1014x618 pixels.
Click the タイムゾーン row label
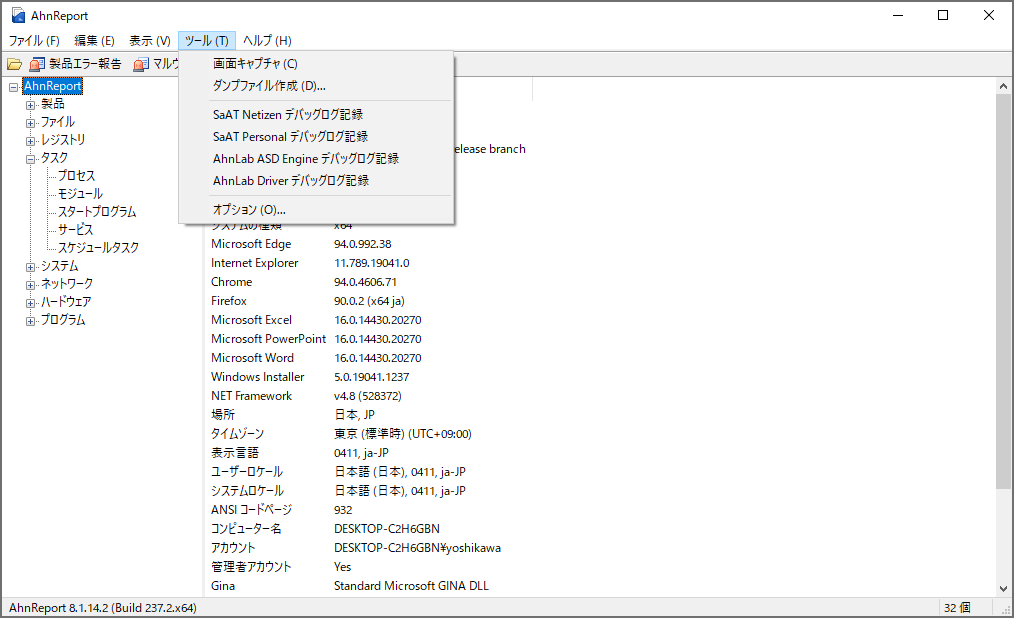coord(237,434)
